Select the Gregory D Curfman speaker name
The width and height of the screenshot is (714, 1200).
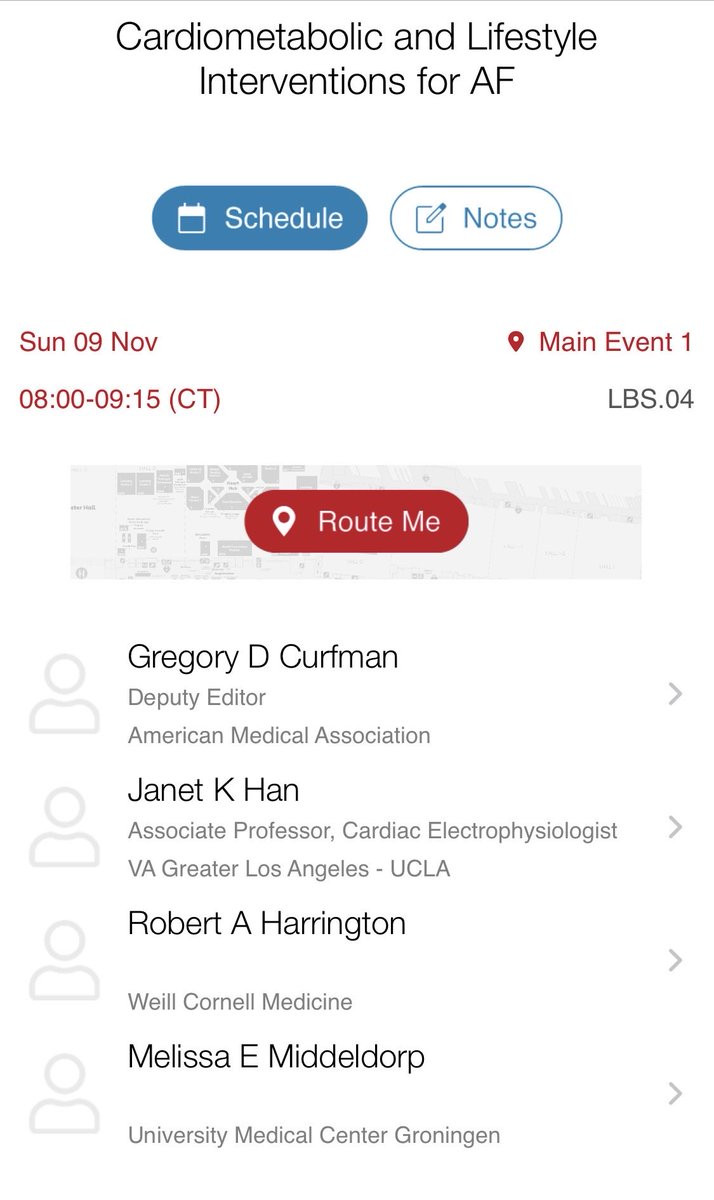click(x=263, y=657)
